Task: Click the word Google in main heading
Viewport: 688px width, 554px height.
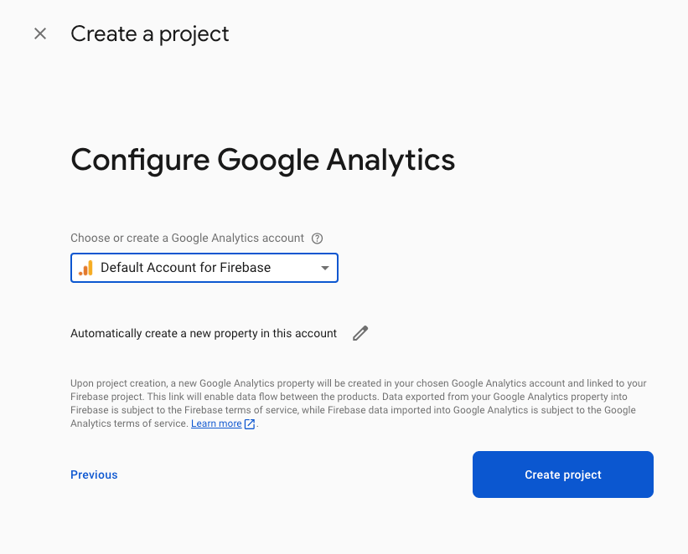Action: pos(268,161)
